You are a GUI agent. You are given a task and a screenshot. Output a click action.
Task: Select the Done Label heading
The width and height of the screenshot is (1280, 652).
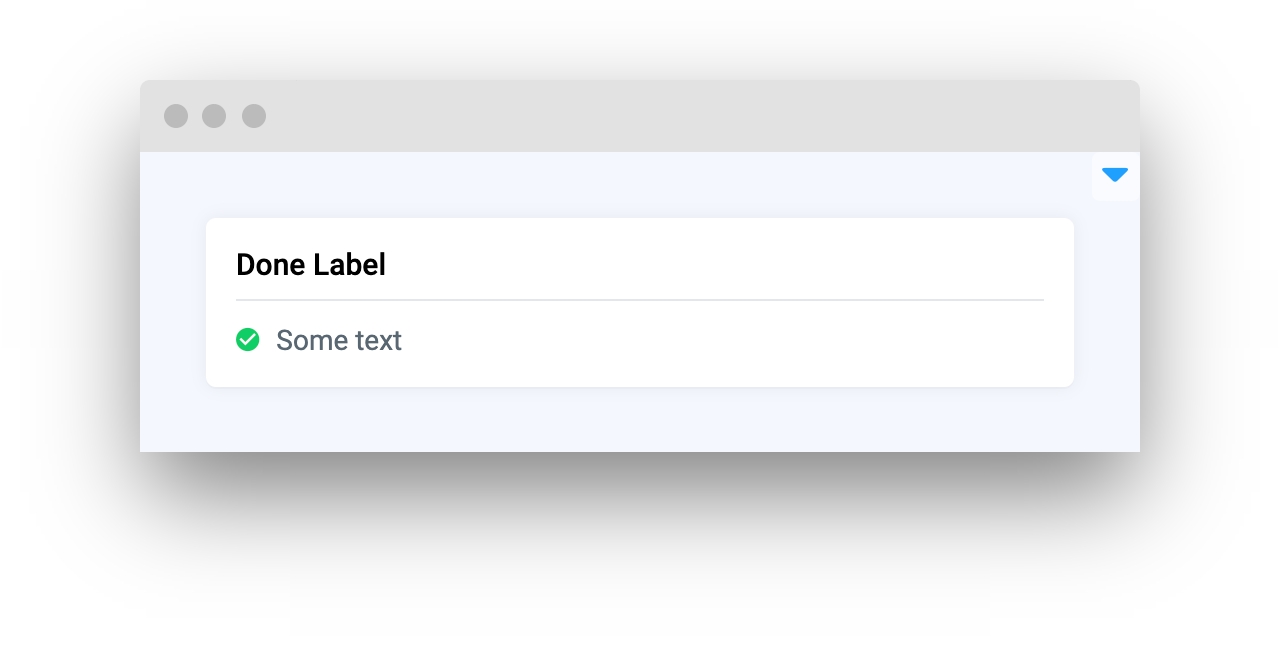311,265
